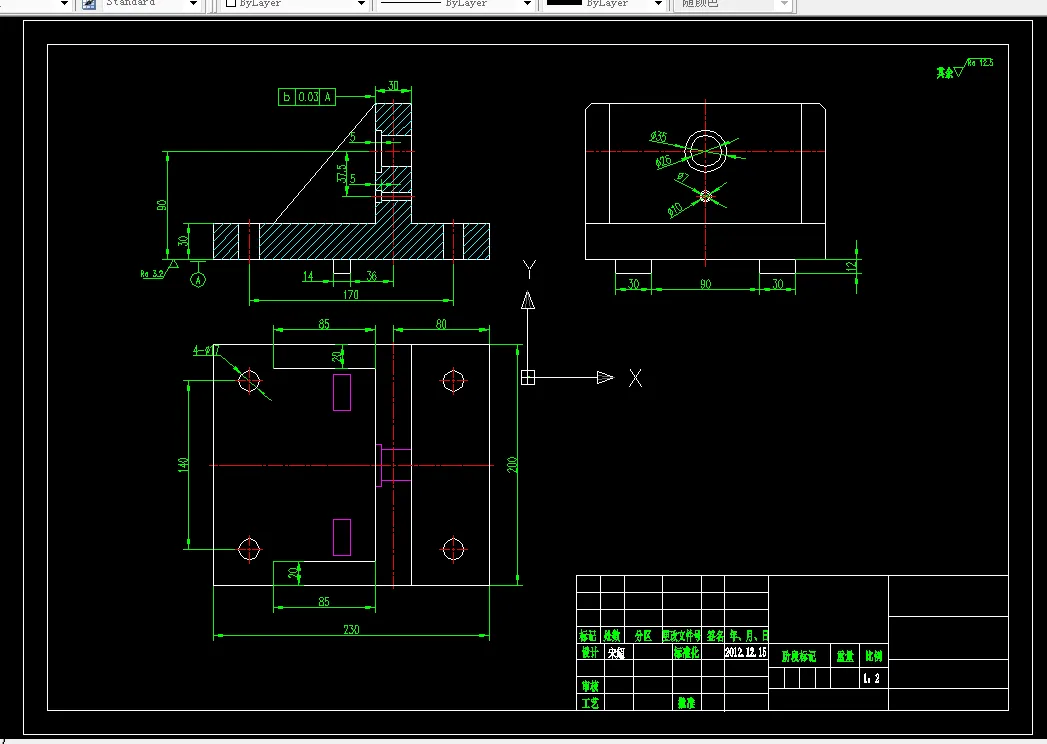Click the 年、月、日 title block cell
The image size is (1047, 744).
[748, 635]
